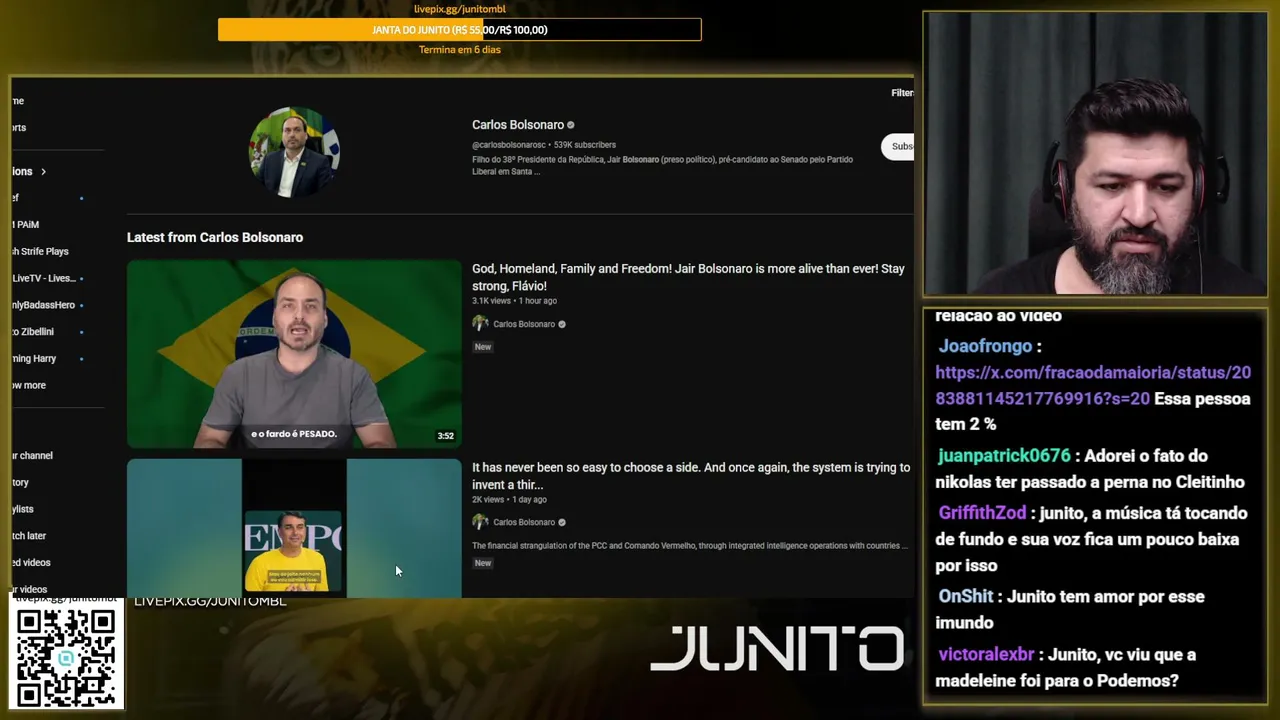Click the LivePix QR code
Screen dimensions: 1280x720
(x=66, y=657)
